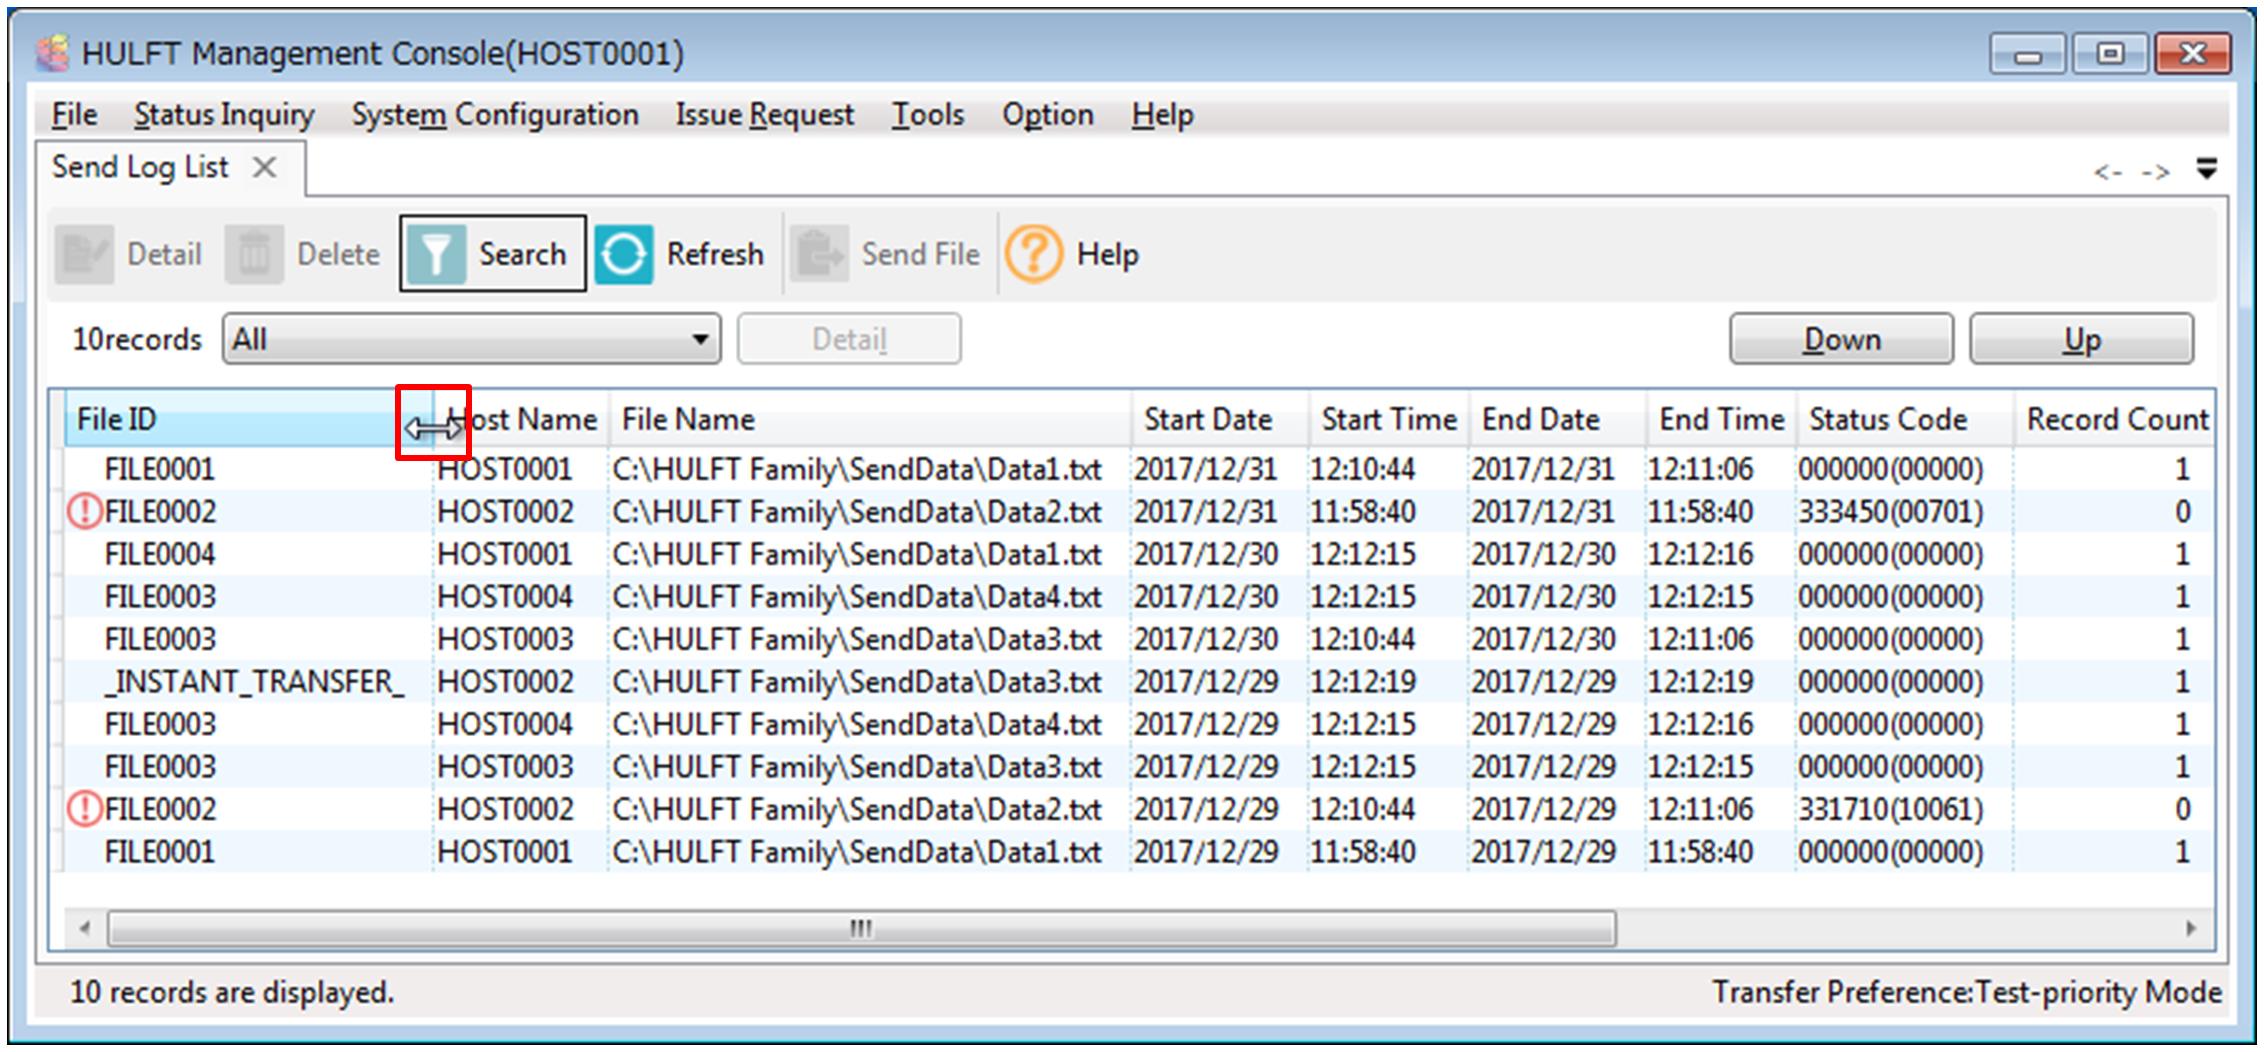Screen dimensions: 2264x1052
Task: Sort by File ID column header
Action: (x=249, y=419)
